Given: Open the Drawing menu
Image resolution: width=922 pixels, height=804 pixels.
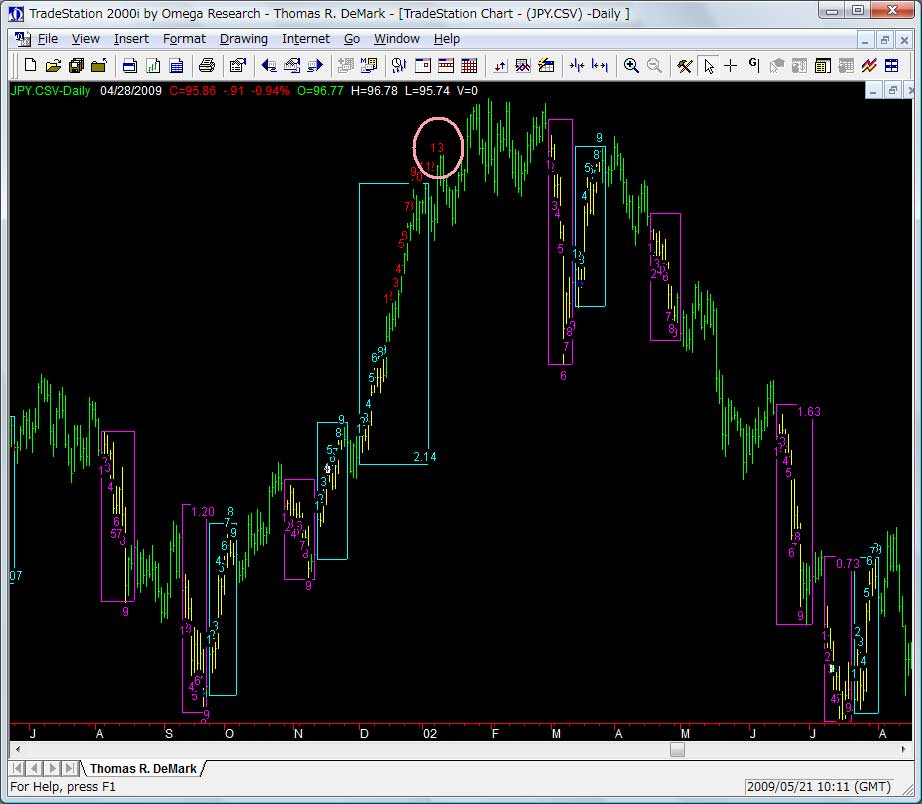Looking at the screenshot, I should 244,39.
